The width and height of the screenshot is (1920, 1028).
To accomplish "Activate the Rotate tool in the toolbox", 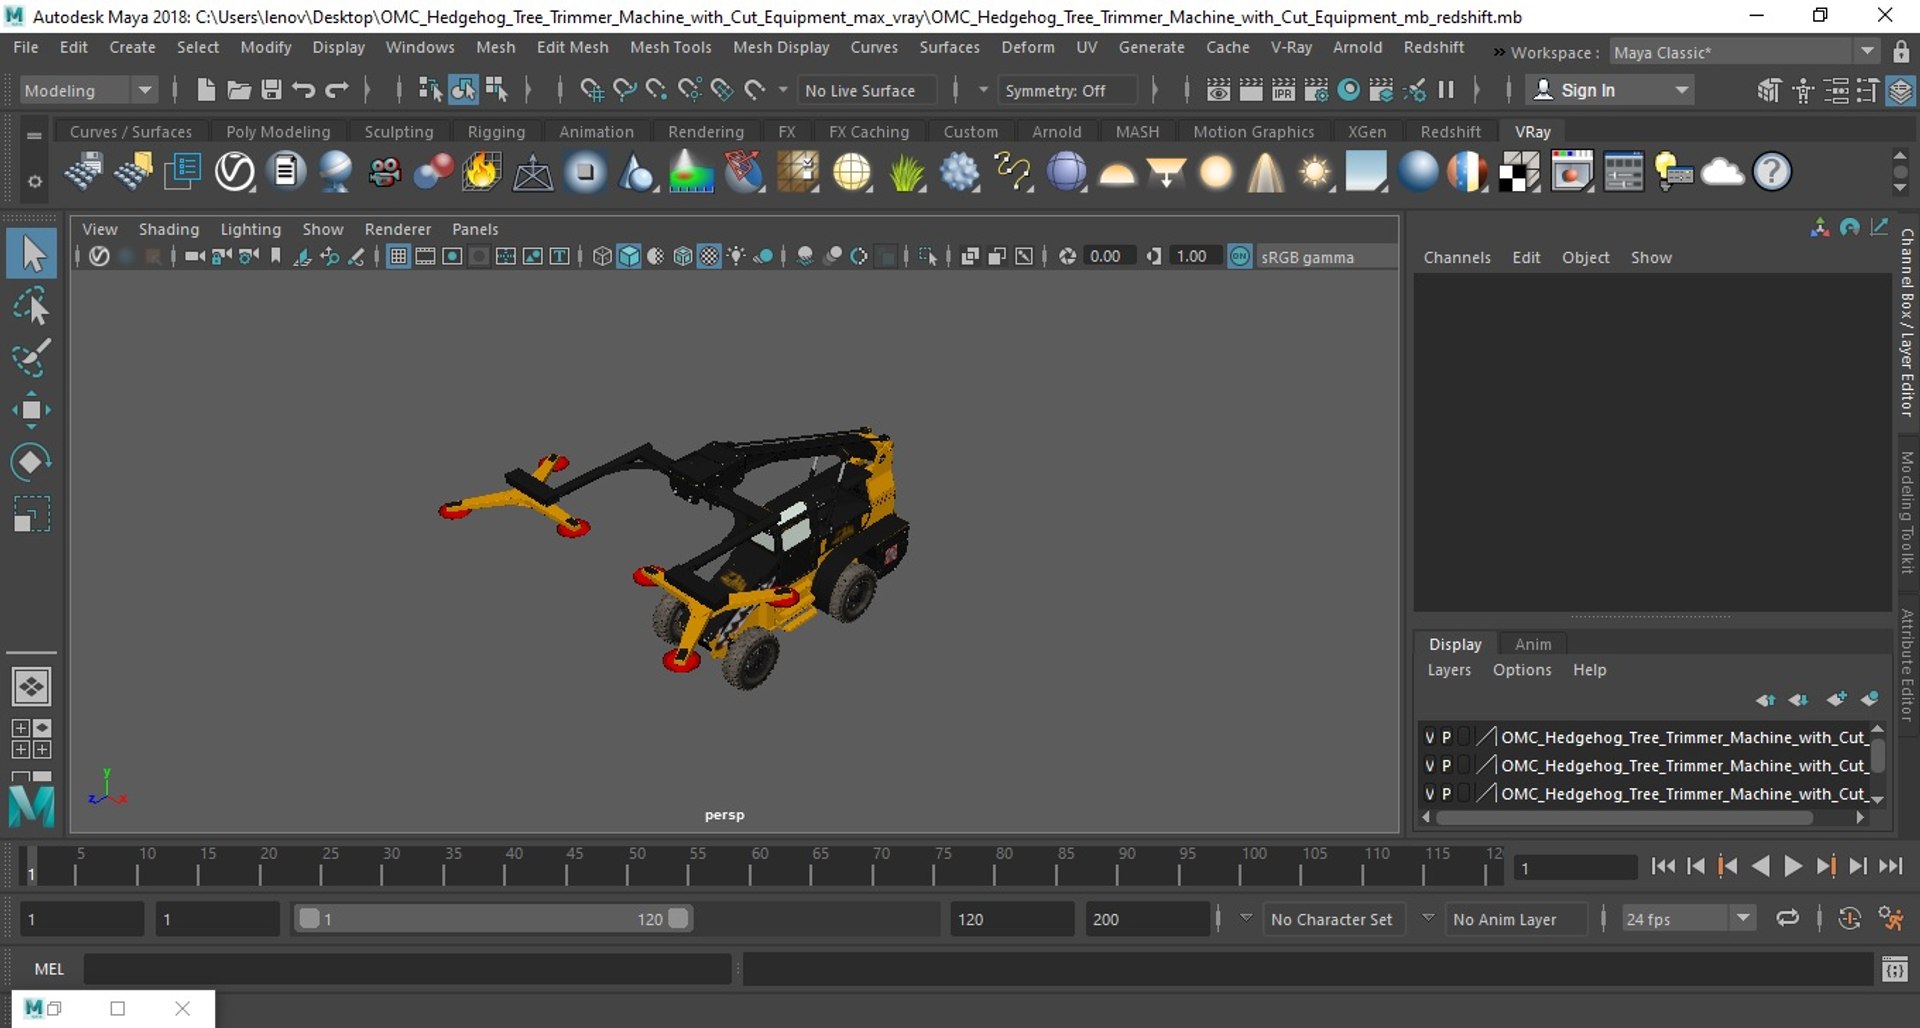I will (x=31, y=462).
